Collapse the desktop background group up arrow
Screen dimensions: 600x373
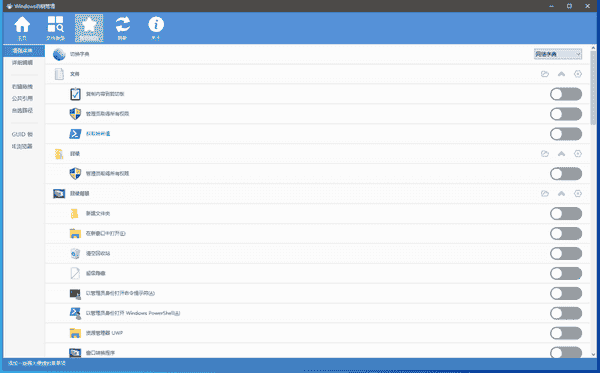[561, 194]
